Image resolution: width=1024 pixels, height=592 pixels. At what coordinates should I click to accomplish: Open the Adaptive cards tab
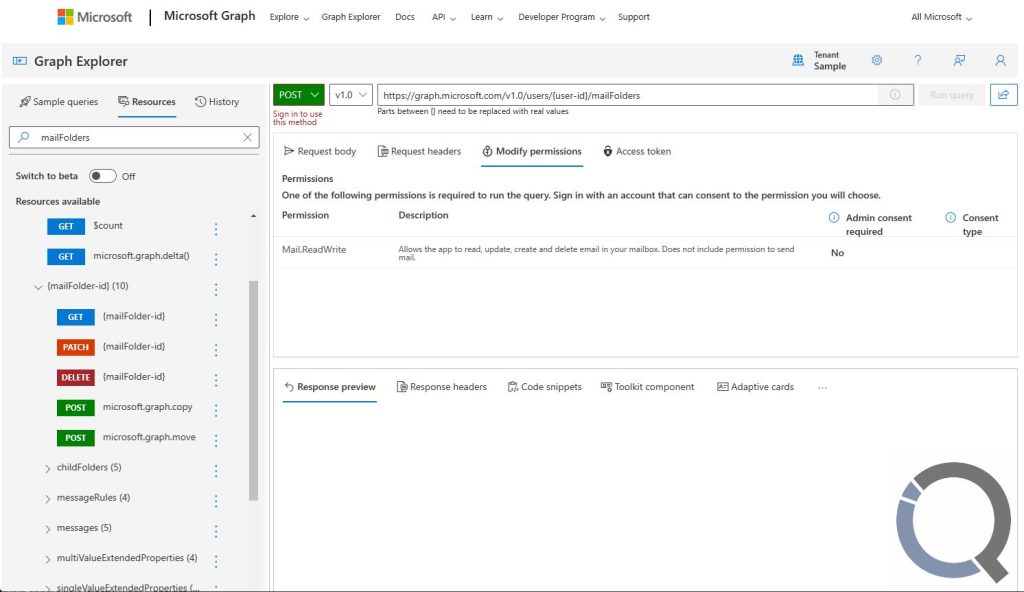[x=756, y=387]
